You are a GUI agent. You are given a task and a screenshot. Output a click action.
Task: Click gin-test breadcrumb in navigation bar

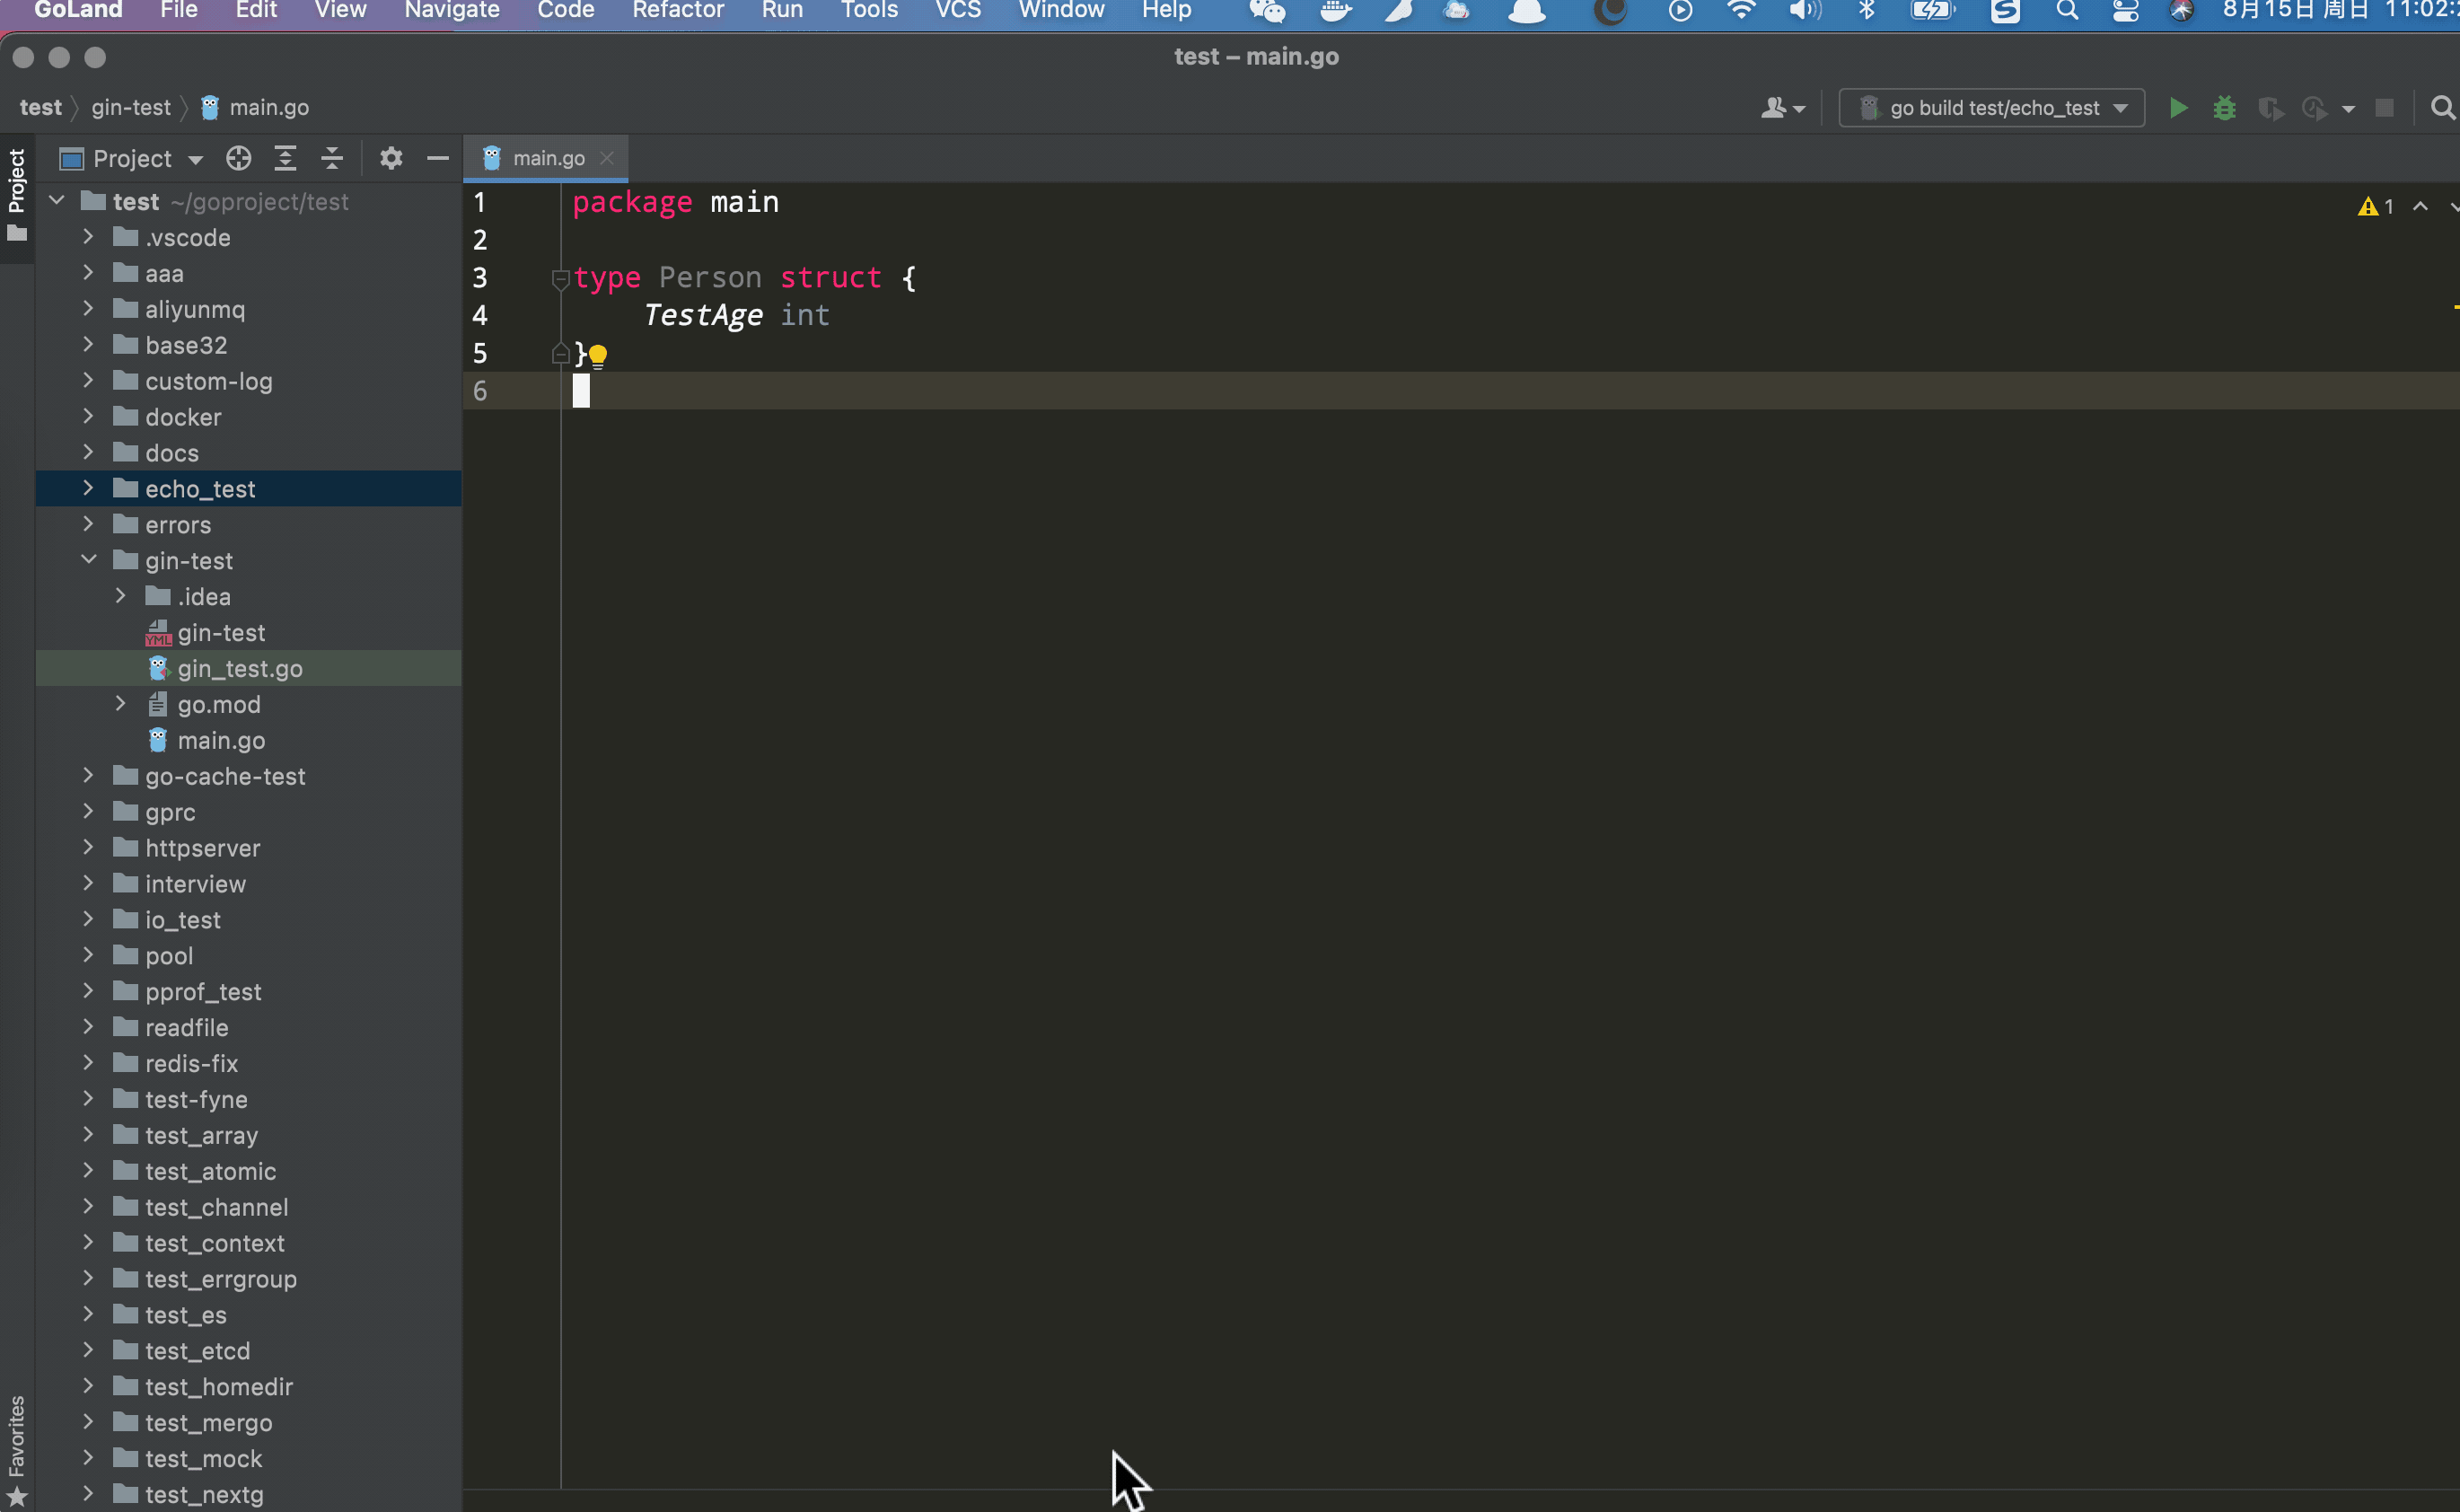(131, 108)
